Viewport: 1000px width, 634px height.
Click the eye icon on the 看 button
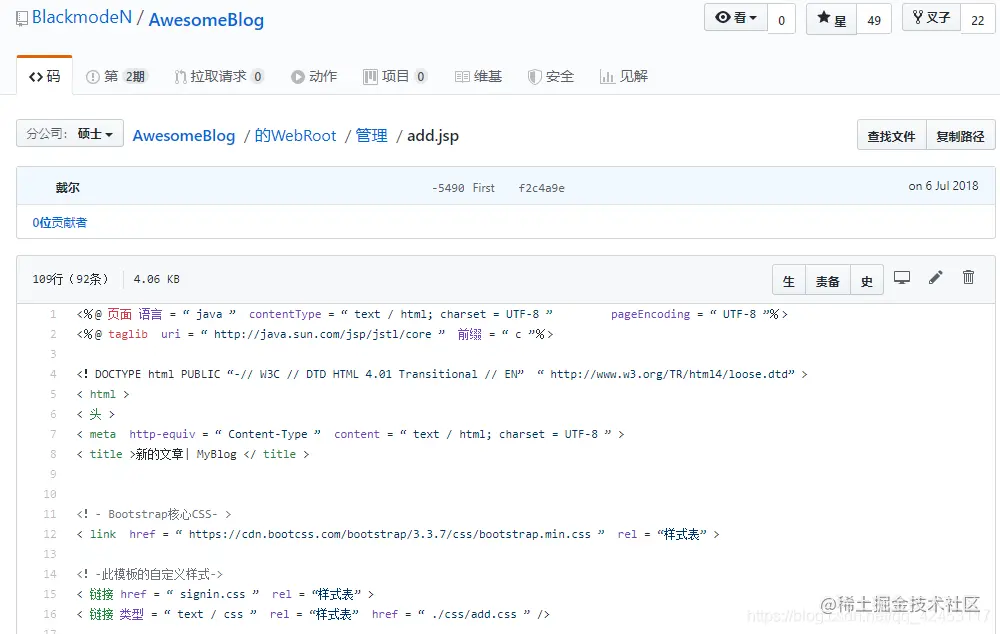pyautogui.click(x=723, y=17)
